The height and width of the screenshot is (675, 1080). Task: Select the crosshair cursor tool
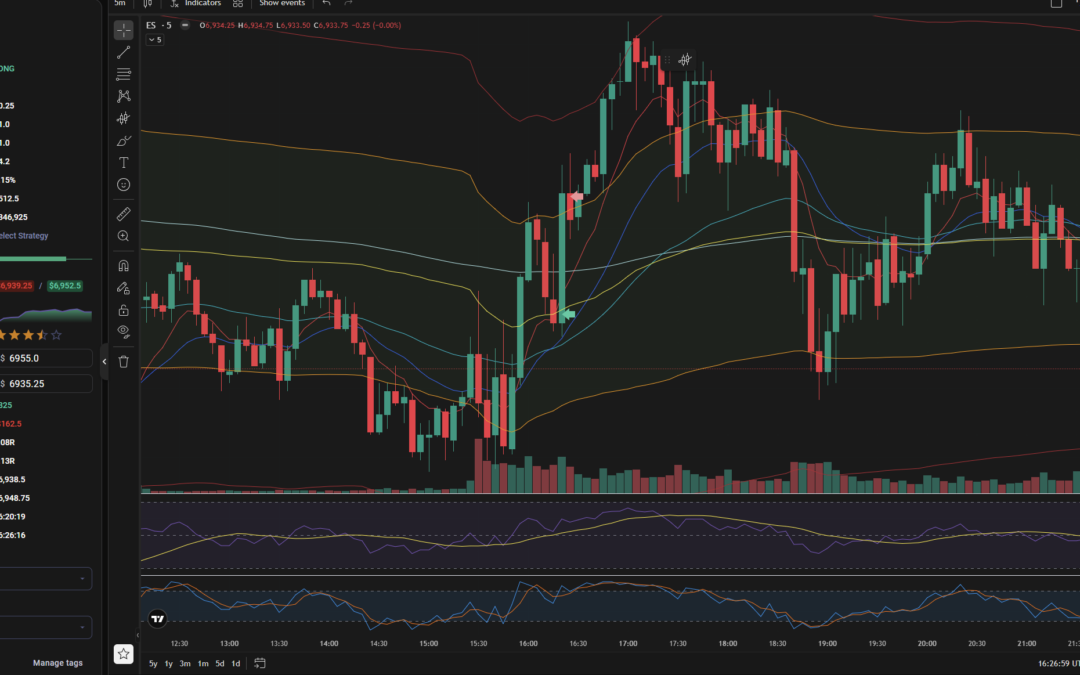click(123, 30)
